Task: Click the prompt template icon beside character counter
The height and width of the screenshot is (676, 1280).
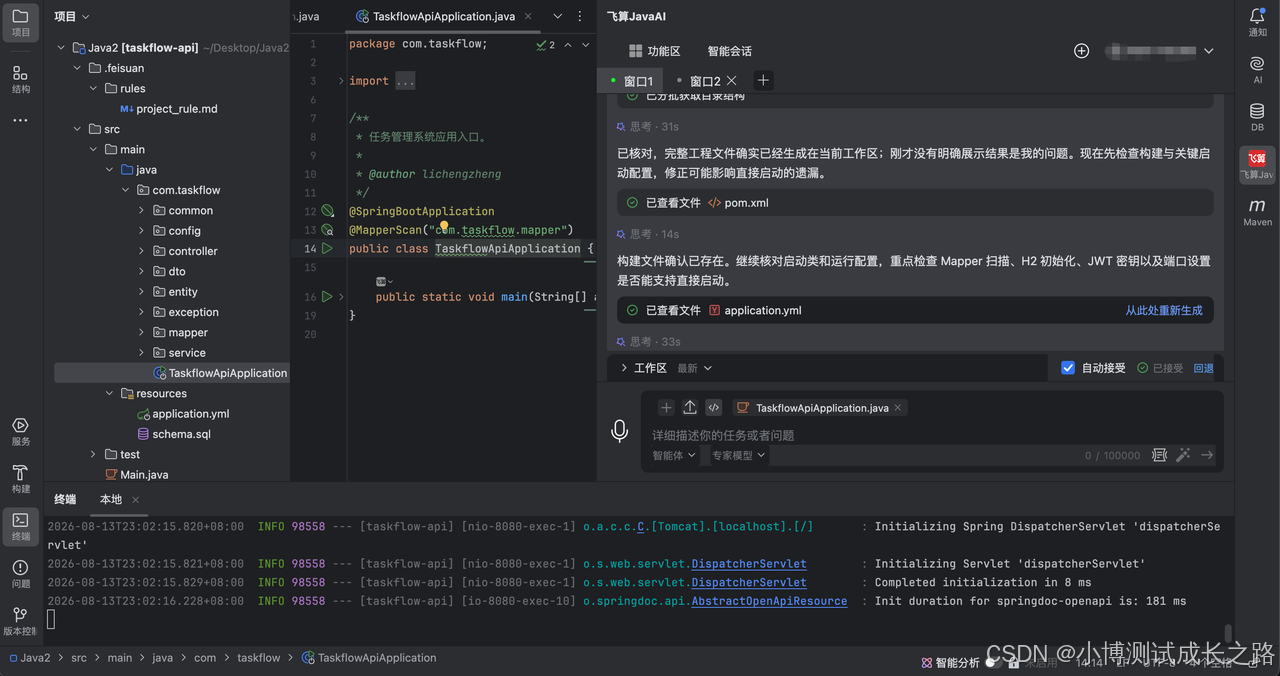Action: click(1159, 455)
